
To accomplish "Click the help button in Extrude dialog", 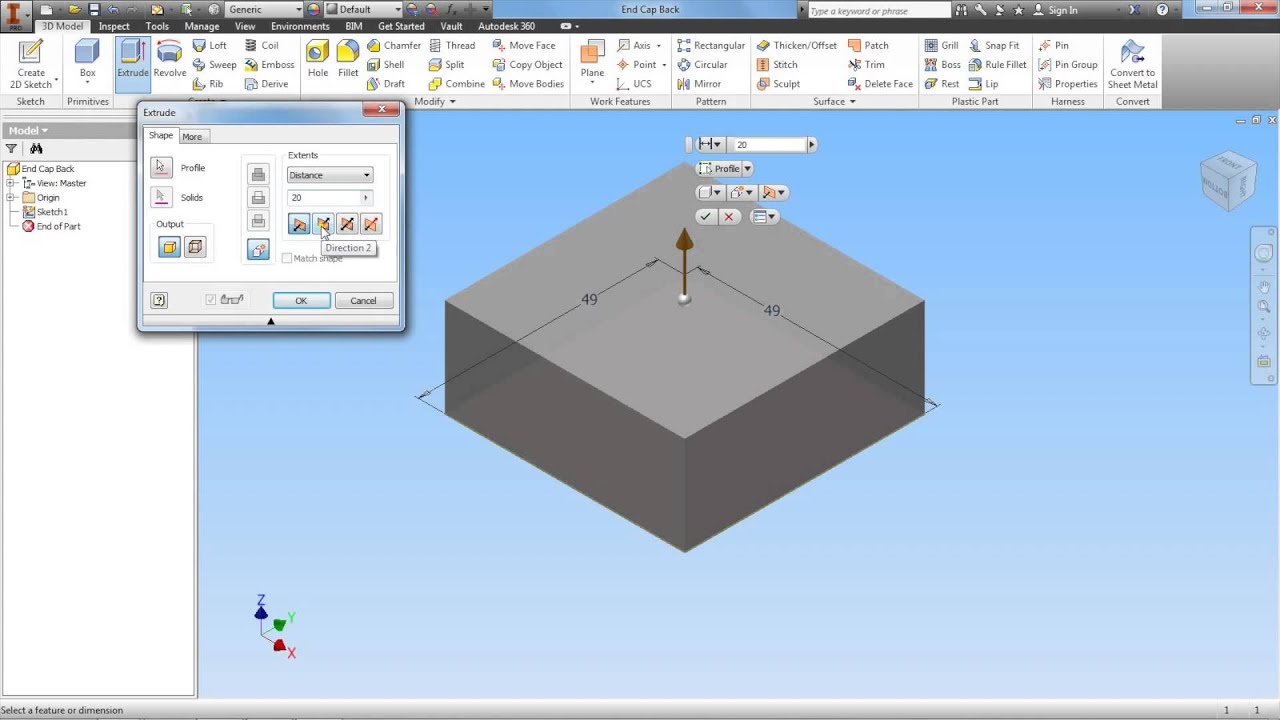I will (x=159, y=300).
